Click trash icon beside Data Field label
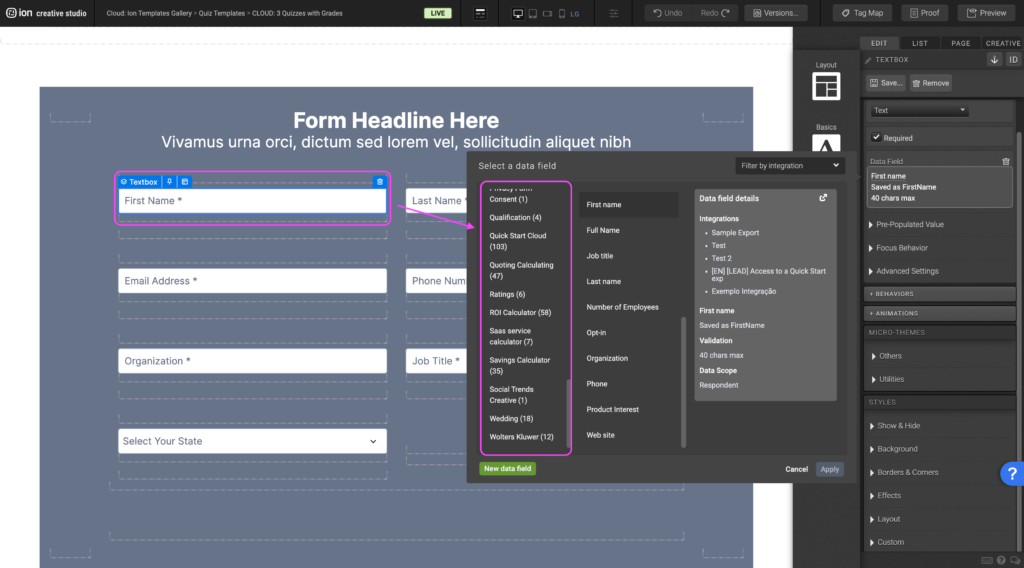The width and height of the screenshot is (1024, 568). tap(1006, 161)
